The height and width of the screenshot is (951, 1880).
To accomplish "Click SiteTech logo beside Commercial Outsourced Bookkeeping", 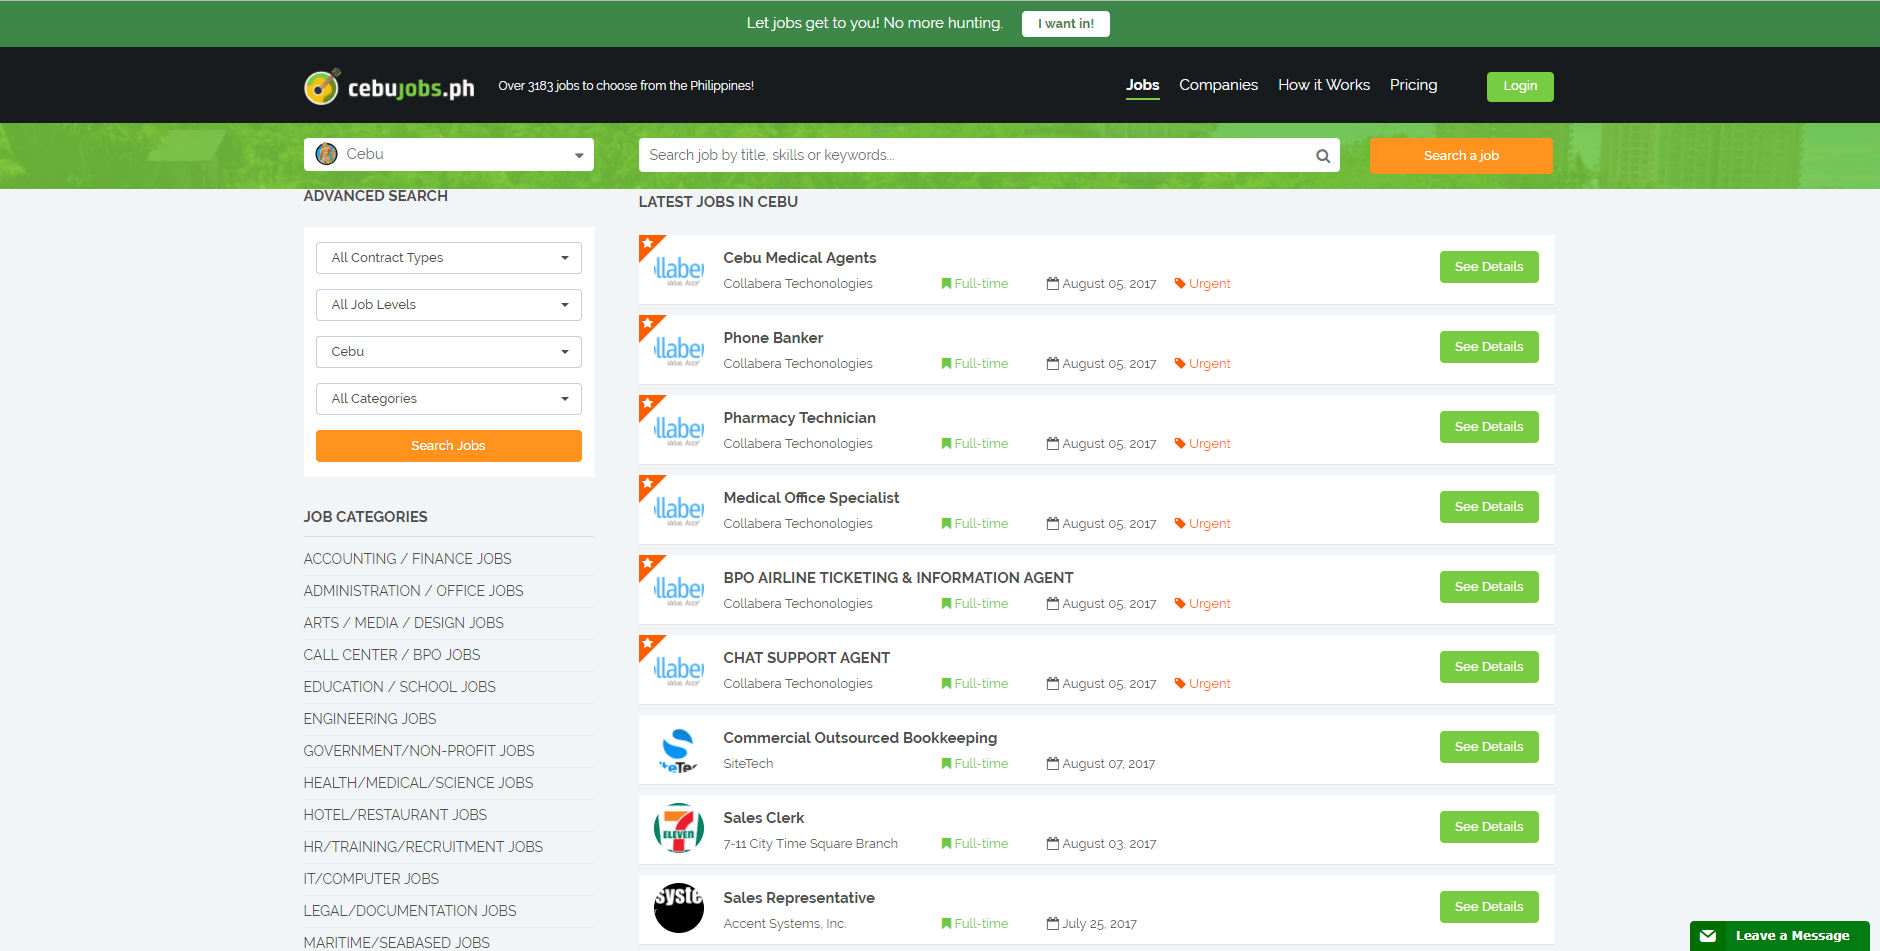I will coord(679,750).
